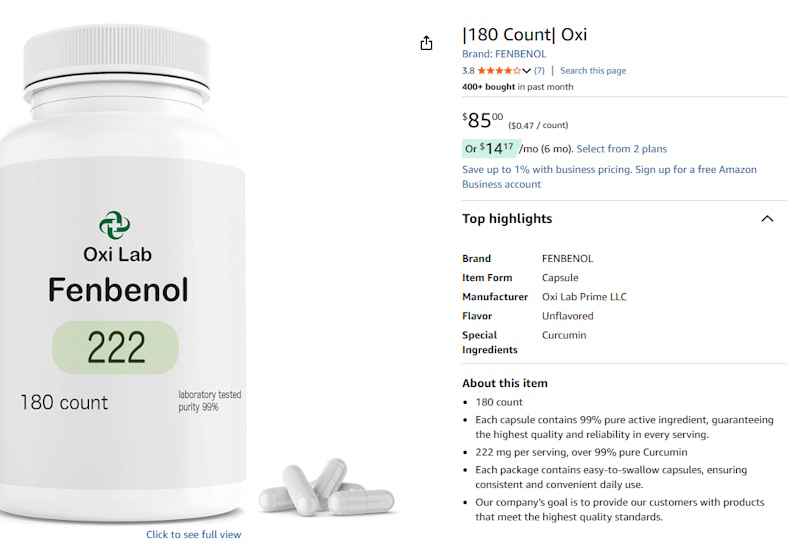Click the About this item heading
Screen dimensions: 805x544
(x=505, y=383)
